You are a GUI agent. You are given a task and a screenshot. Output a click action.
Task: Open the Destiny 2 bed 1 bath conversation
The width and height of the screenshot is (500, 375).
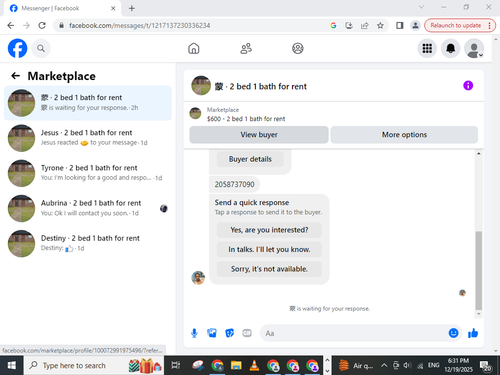[x=88, y=243]
